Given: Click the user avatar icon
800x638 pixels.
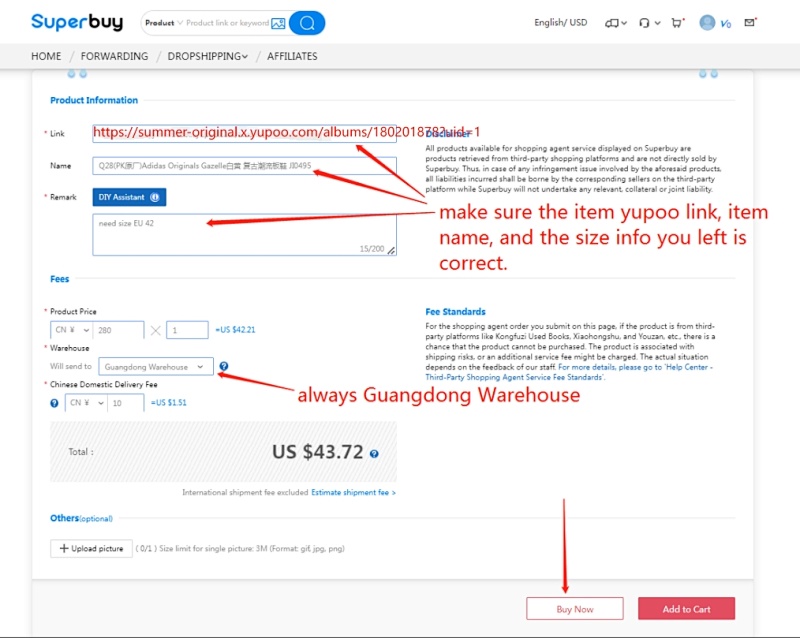Looking at the screenshot, I should point(707,22).
